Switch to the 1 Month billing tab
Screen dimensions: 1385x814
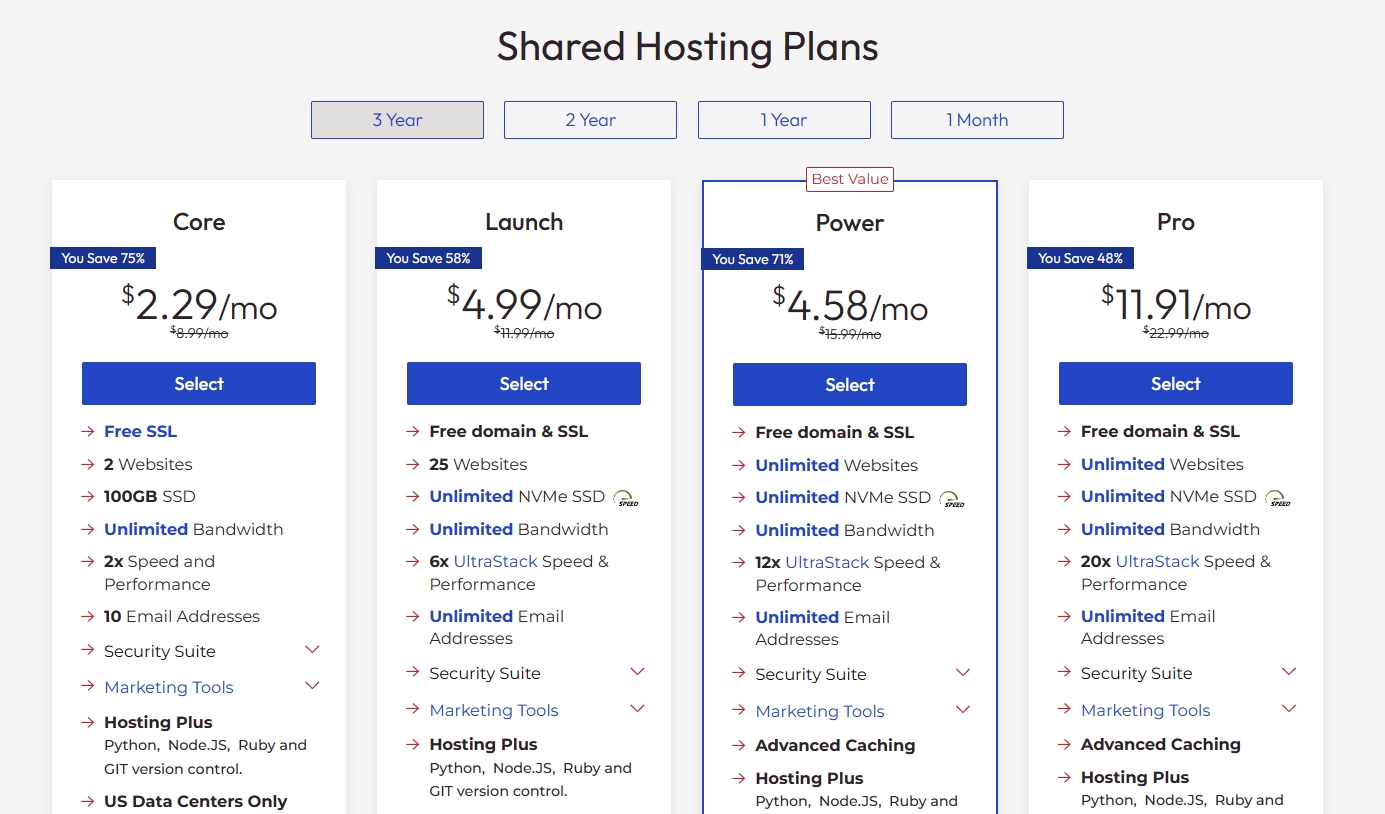pyautogui.click(x=977, y=120)
